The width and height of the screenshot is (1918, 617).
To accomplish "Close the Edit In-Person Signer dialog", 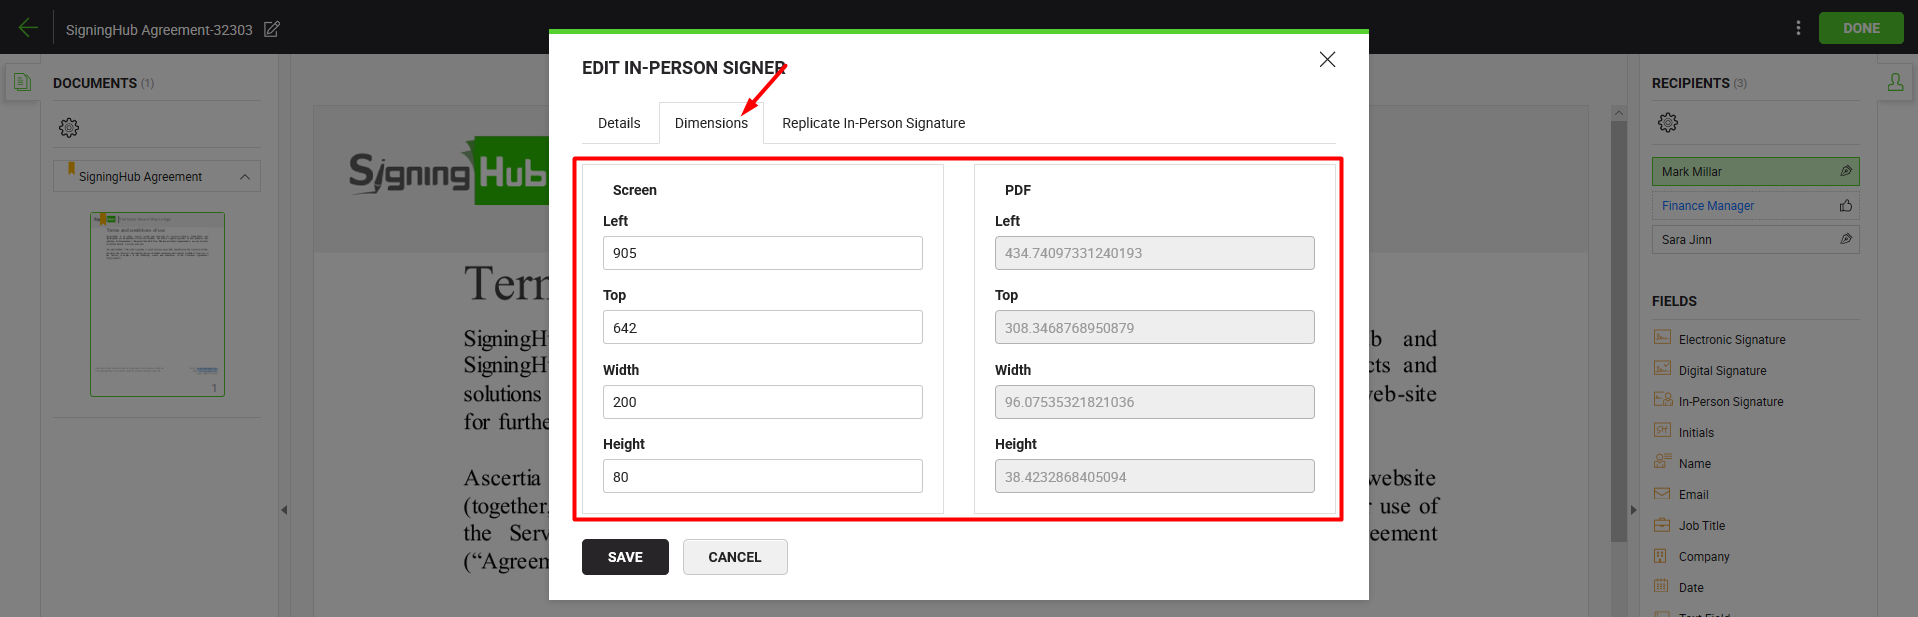I will pyautogui.click(x=1327, y=59).
